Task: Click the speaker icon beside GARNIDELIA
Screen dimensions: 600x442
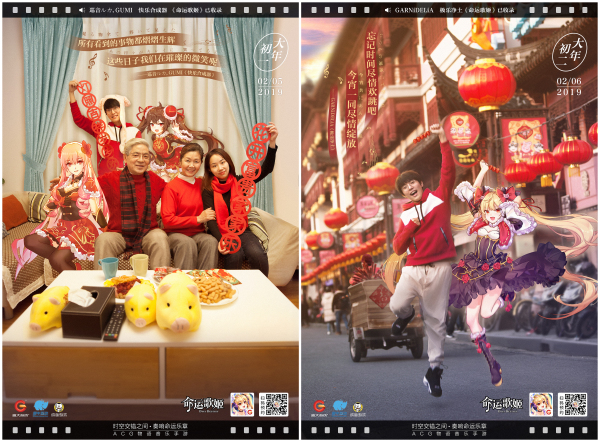Action: 388,10
